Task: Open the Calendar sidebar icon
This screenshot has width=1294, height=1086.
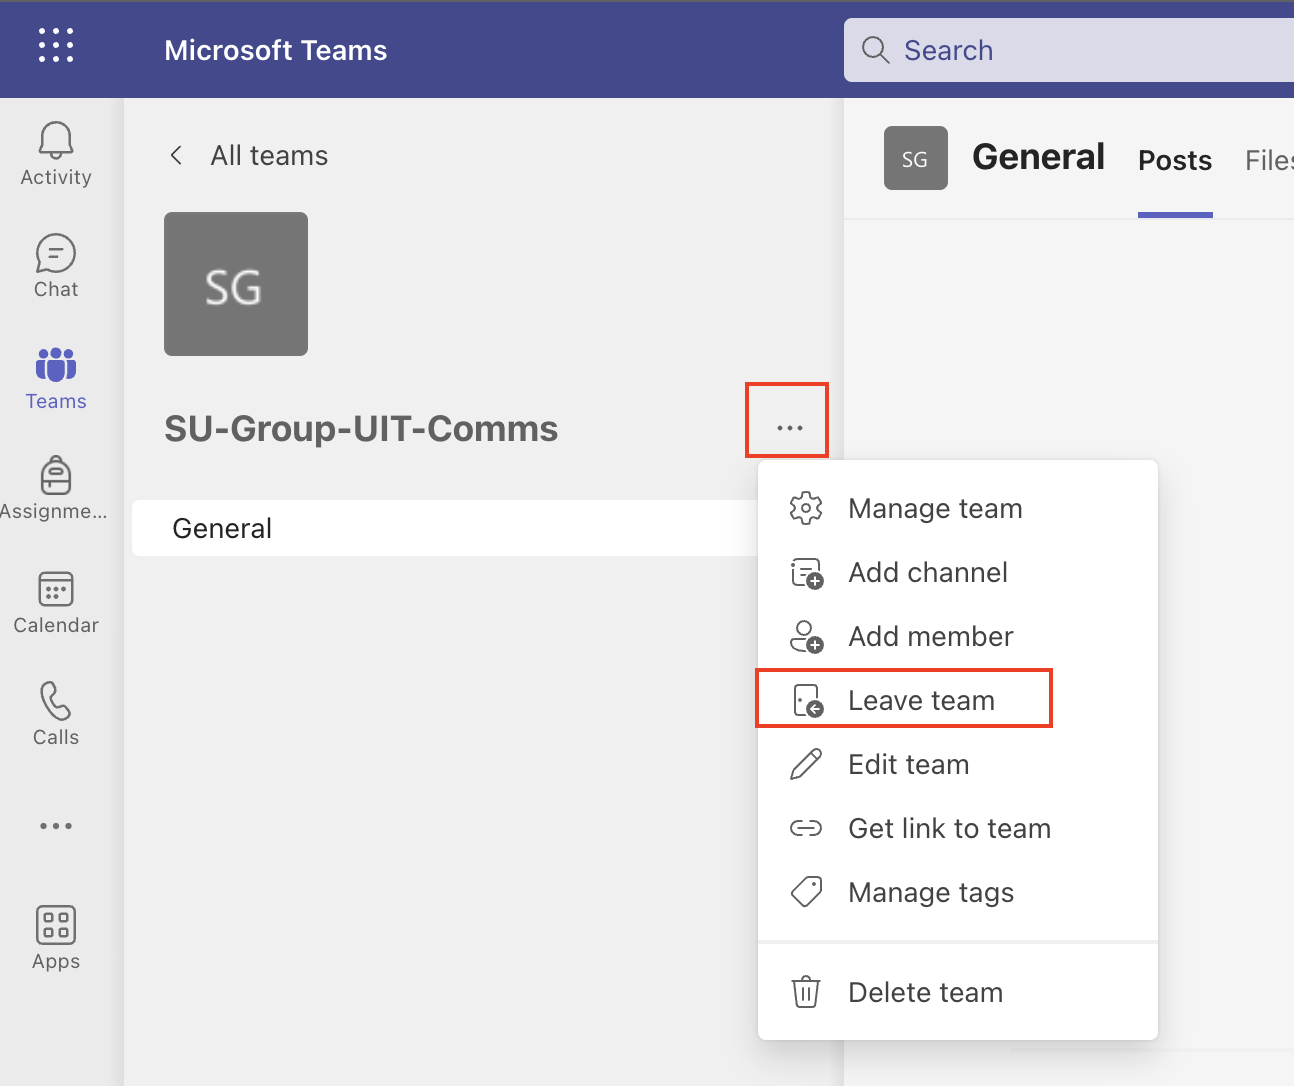Action: coord(56,602)
